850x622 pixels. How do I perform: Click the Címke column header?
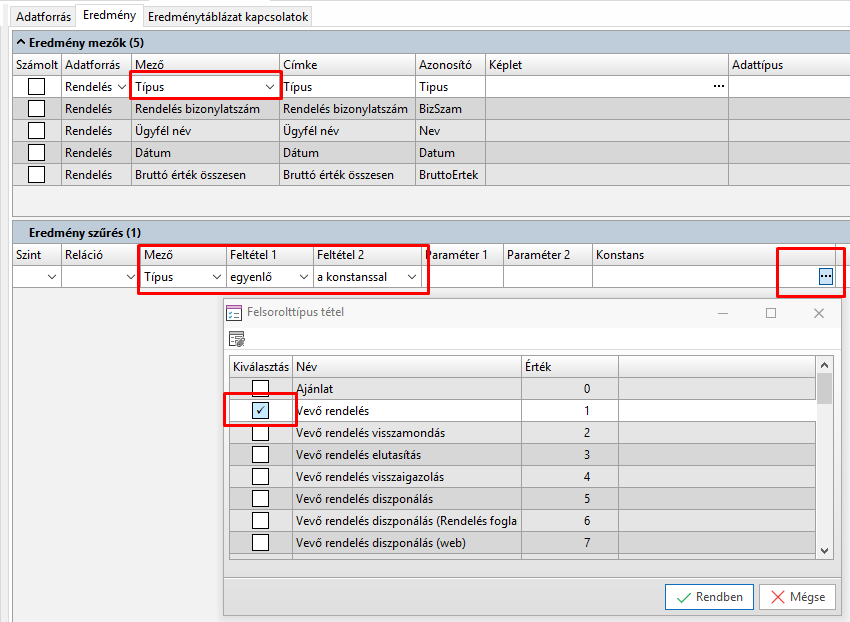[x=347, y=65]
